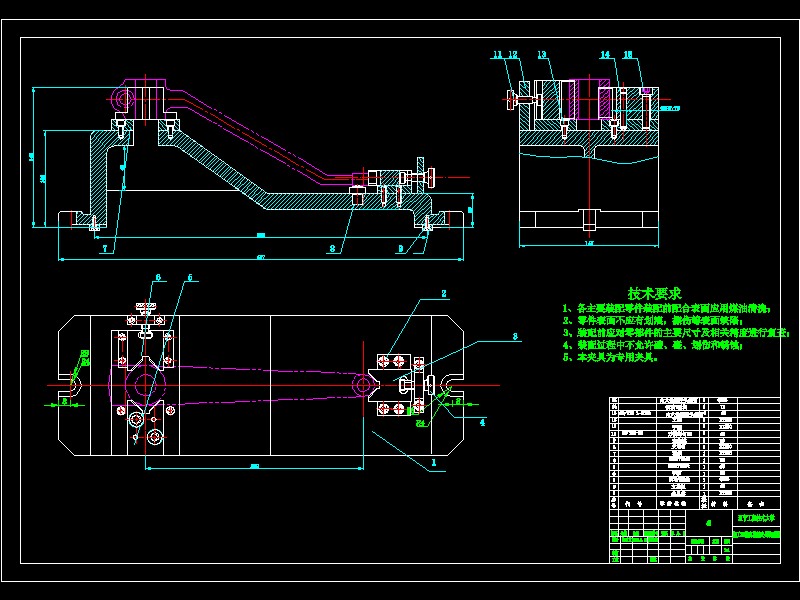The width and height of the screenshot is (800, 600).
Task: Select requirement line 5 本夹具为专用夹具
Action: [610, 358]
